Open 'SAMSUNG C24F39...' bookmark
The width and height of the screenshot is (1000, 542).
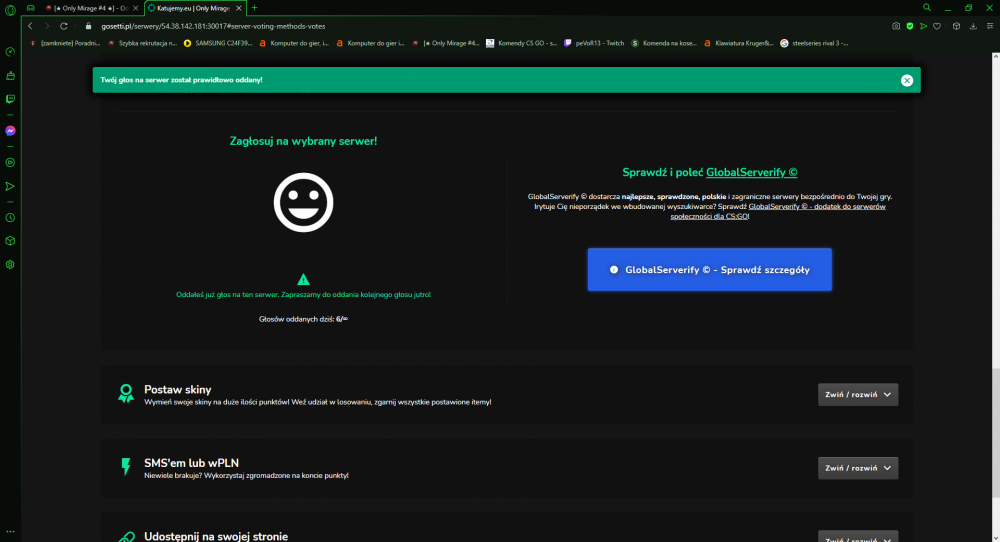219,43
